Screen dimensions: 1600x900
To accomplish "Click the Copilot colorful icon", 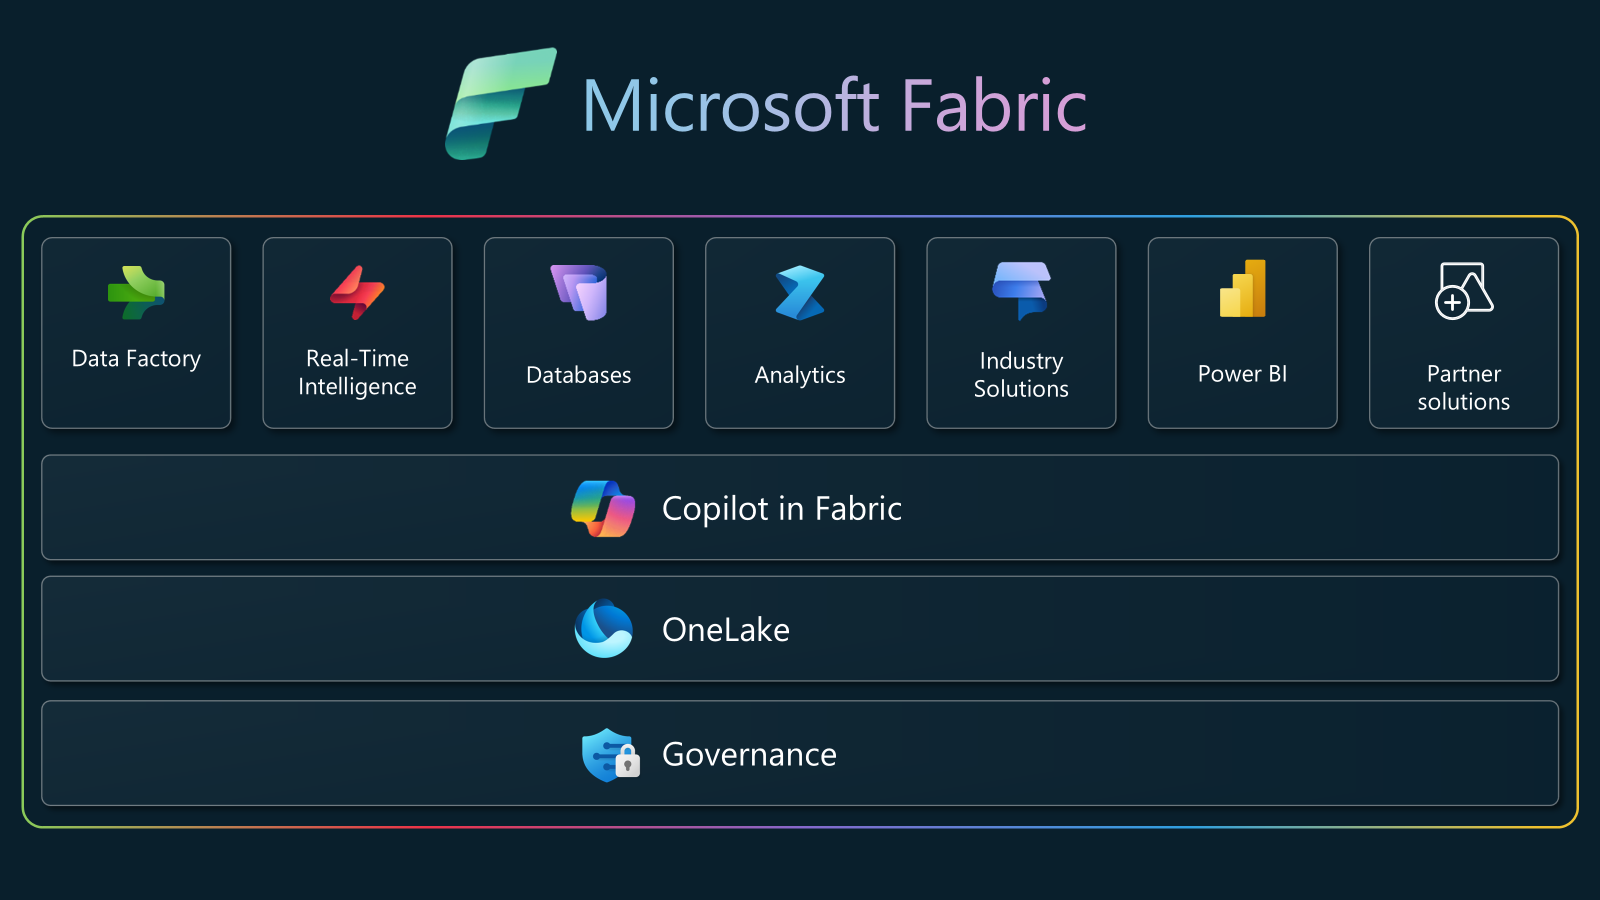I will pos(603,508).
